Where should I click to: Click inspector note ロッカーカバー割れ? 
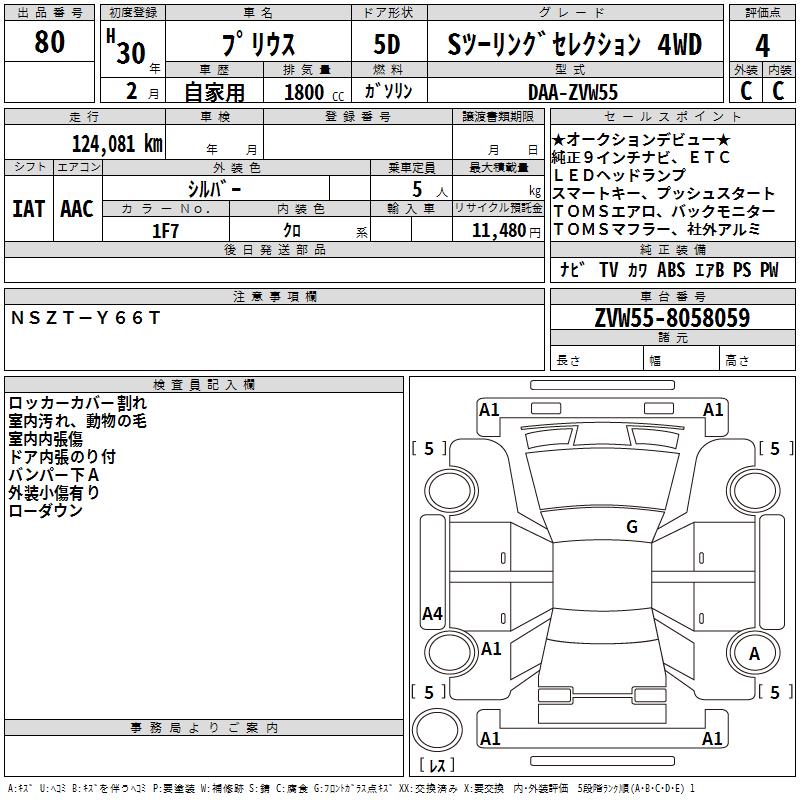[x=78, y=403]
